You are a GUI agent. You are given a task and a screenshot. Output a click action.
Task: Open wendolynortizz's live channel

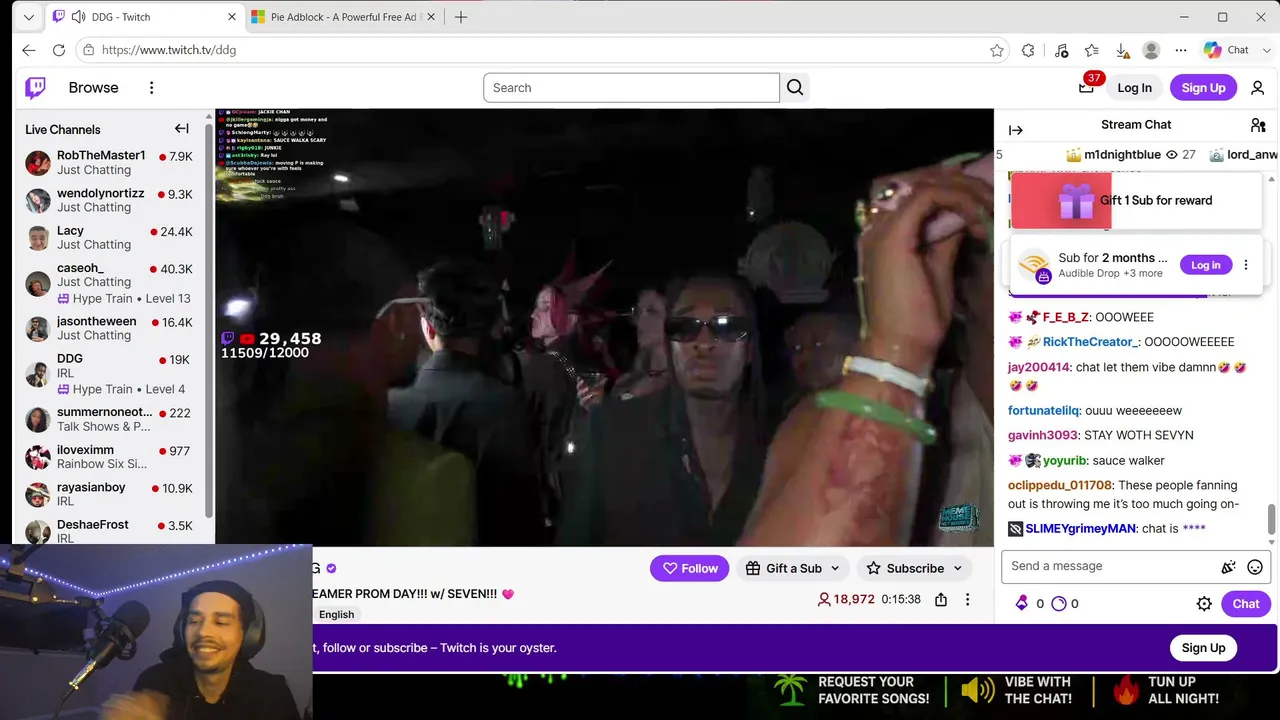(109, 200)
